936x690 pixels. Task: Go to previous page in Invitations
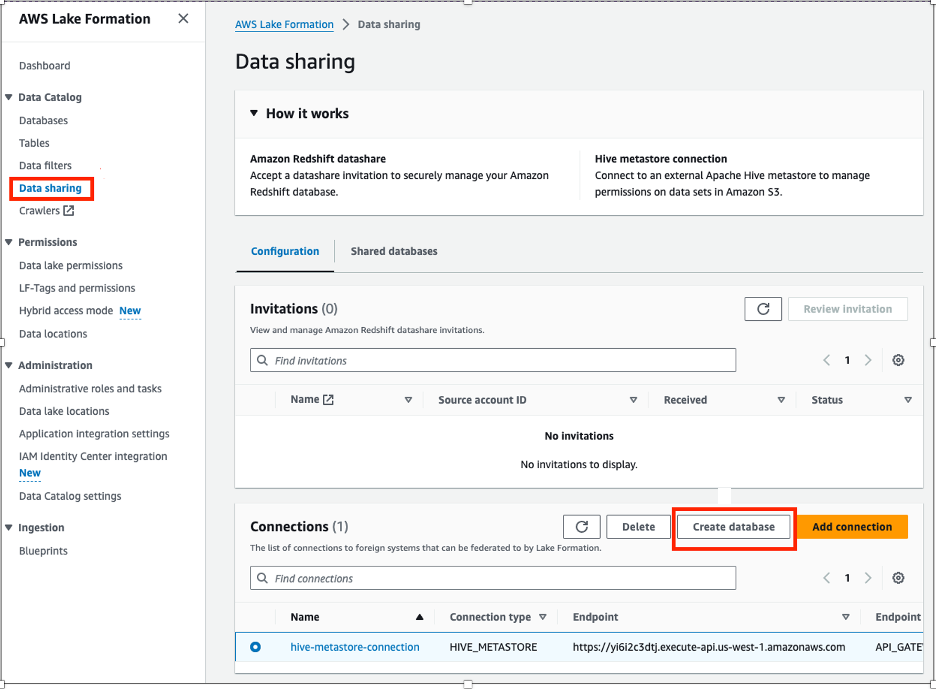(827, 360)
